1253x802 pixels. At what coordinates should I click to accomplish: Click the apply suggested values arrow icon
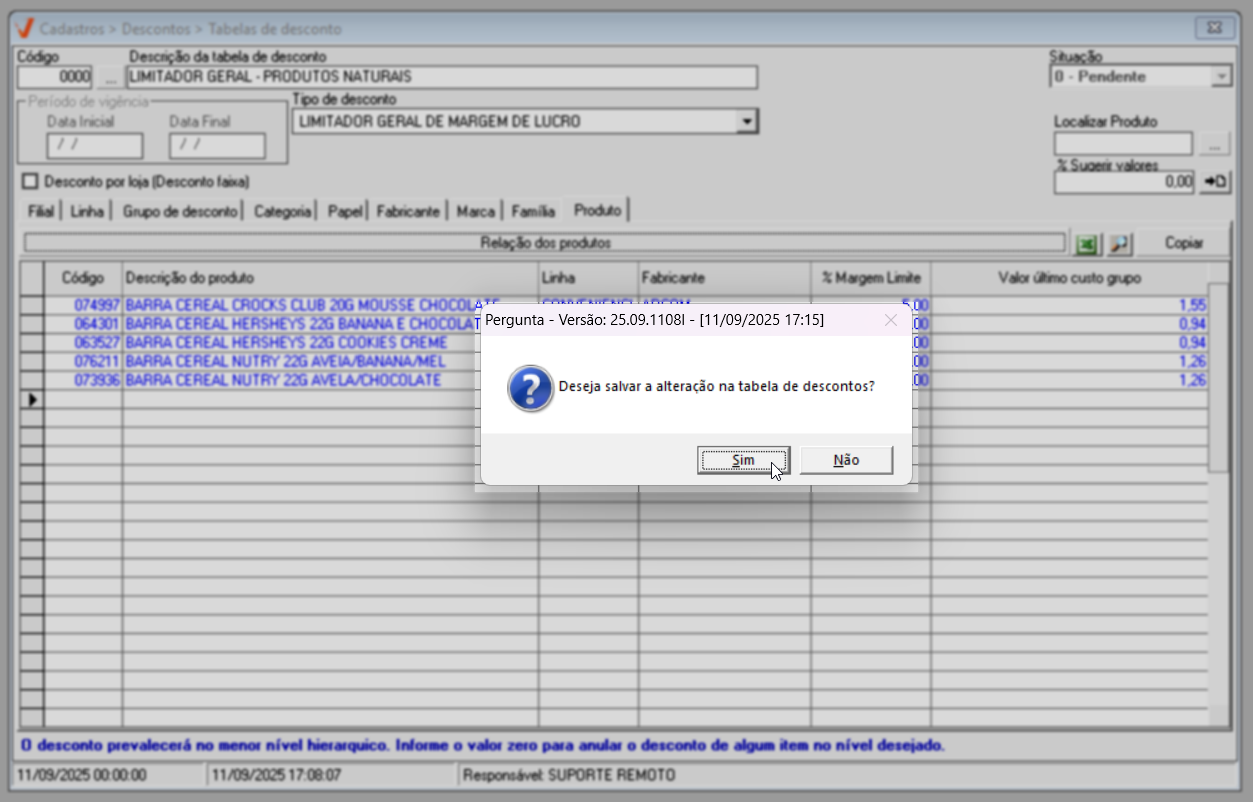point(1215,182)
